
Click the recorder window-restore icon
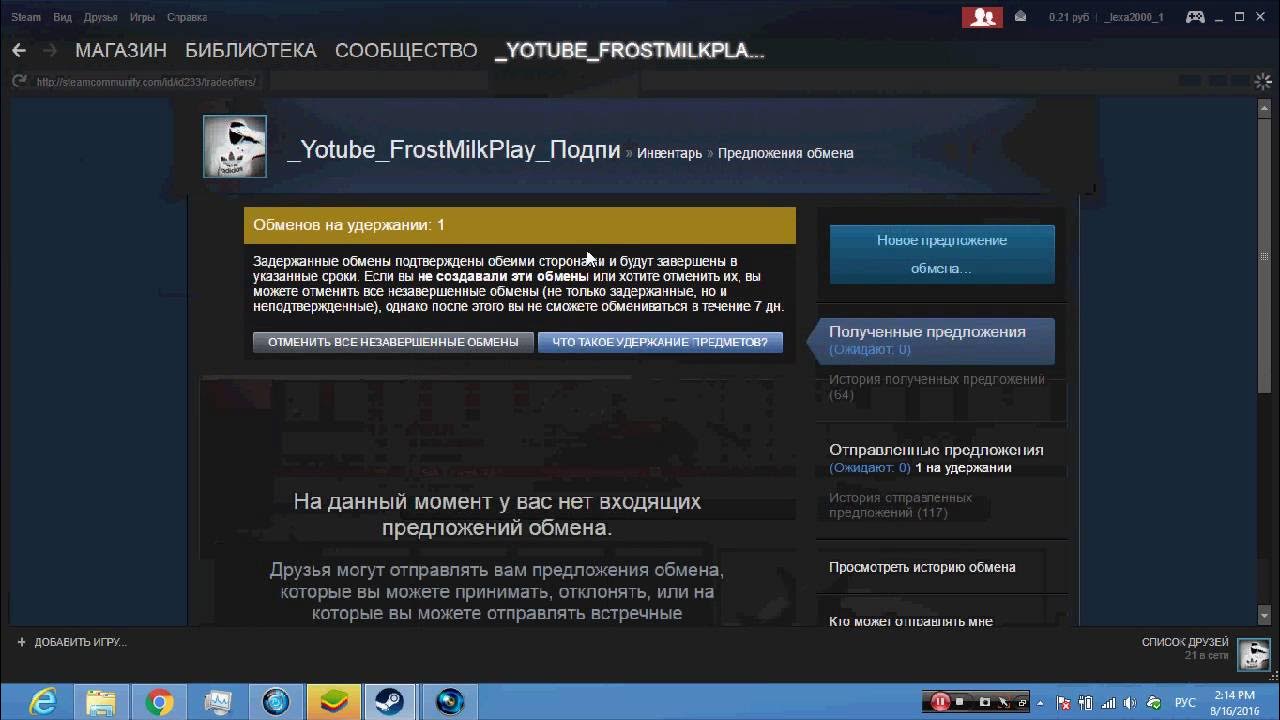click(1024, 702)
